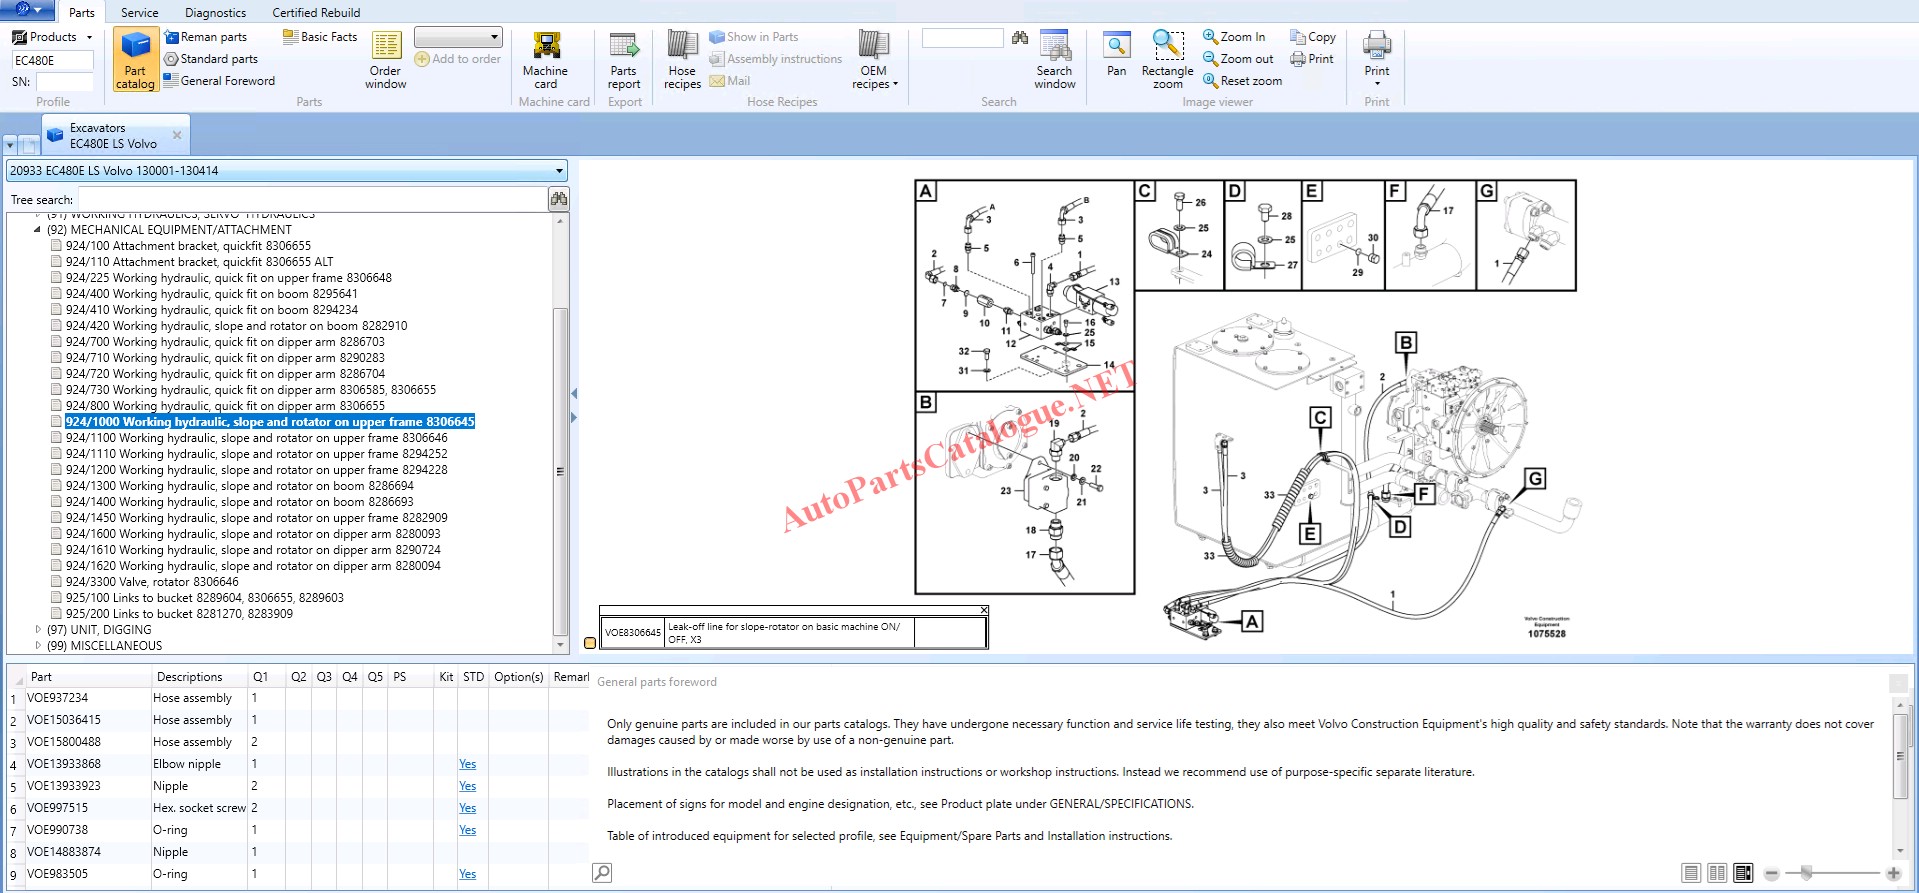Screen dimensions: 1919x893
Task: Switch to the two-column view layout
Action: tap(1717, 873)
